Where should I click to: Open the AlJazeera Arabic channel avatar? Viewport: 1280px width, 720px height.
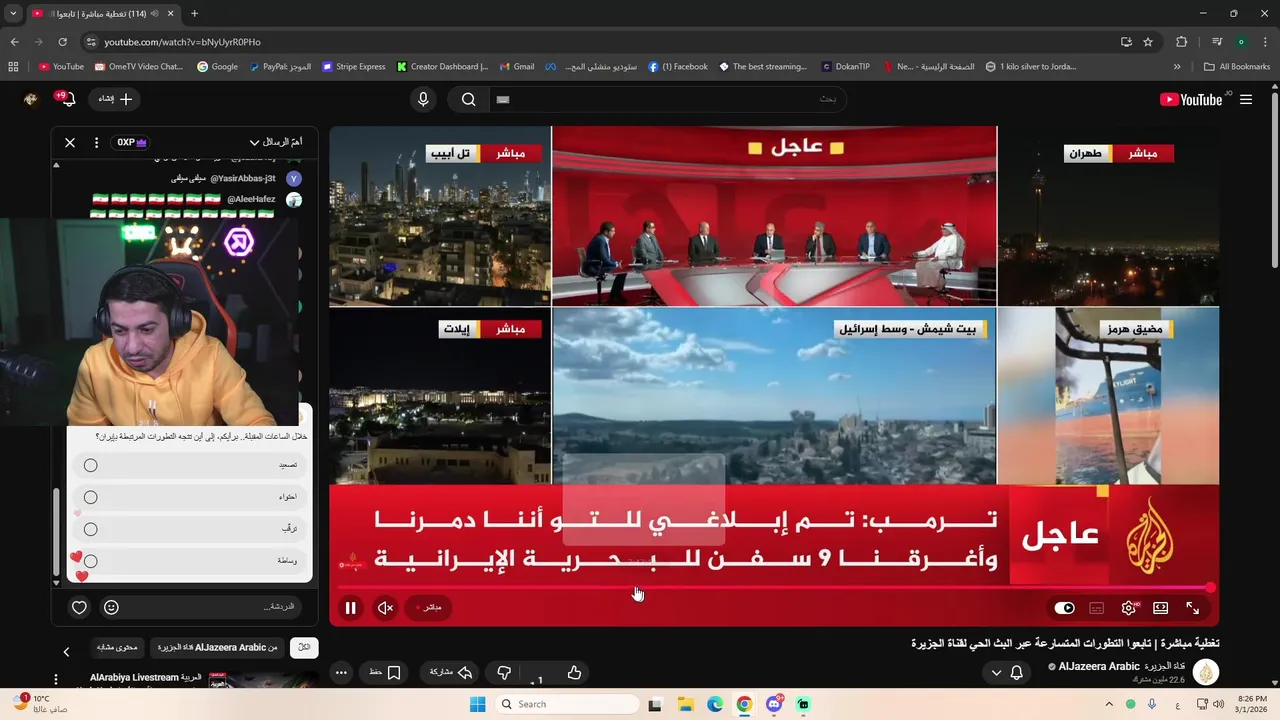(x=1207, y=672)
